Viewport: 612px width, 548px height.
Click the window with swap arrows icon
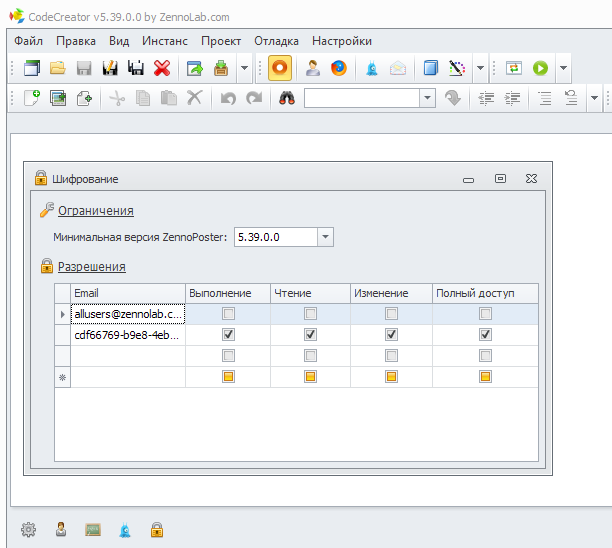pos(514,68)
